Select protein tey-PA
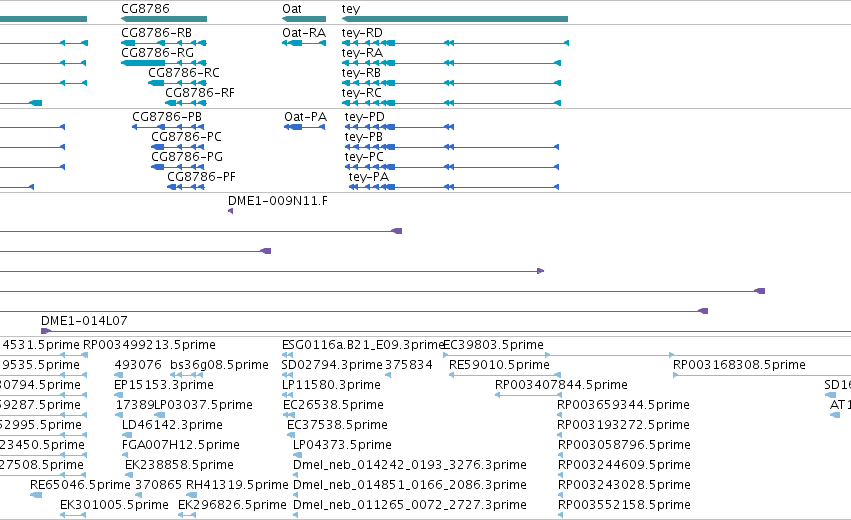851x520 pixels. 454,187
